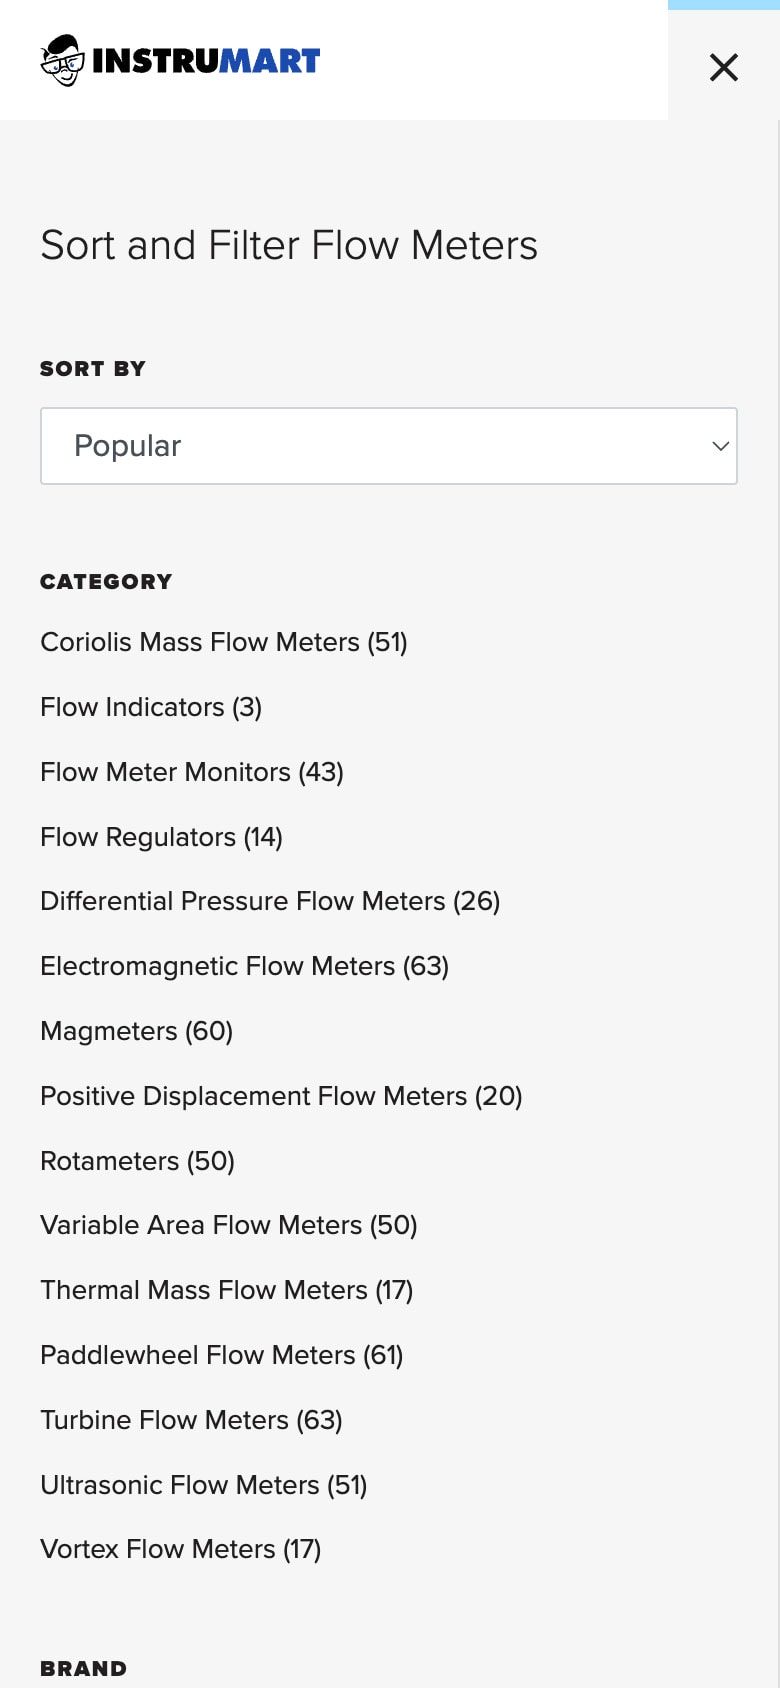This screenshot has height=1688, width=780.
Task: Filter by Variable Area Flow Meters
Action: tap(229, 1225)
